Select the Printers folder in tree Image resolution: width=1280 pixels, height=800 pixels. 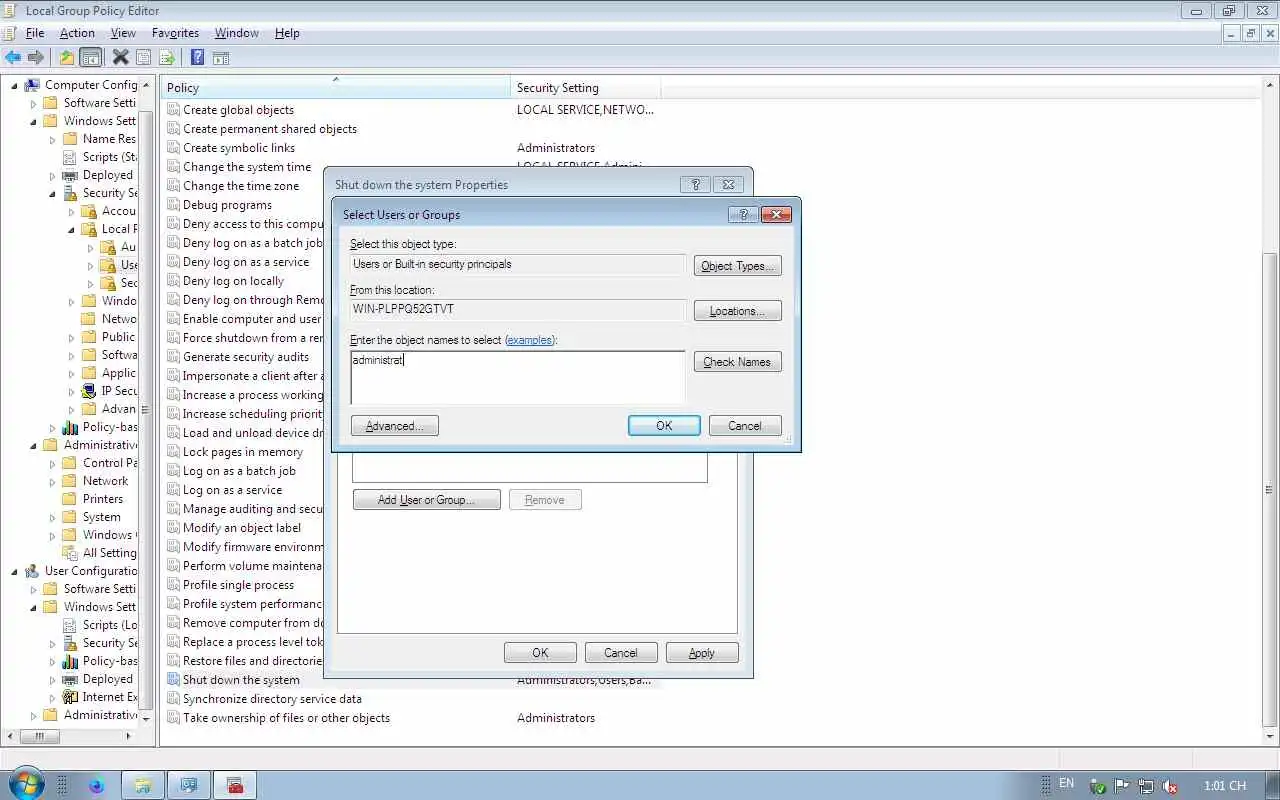point(103,499)
